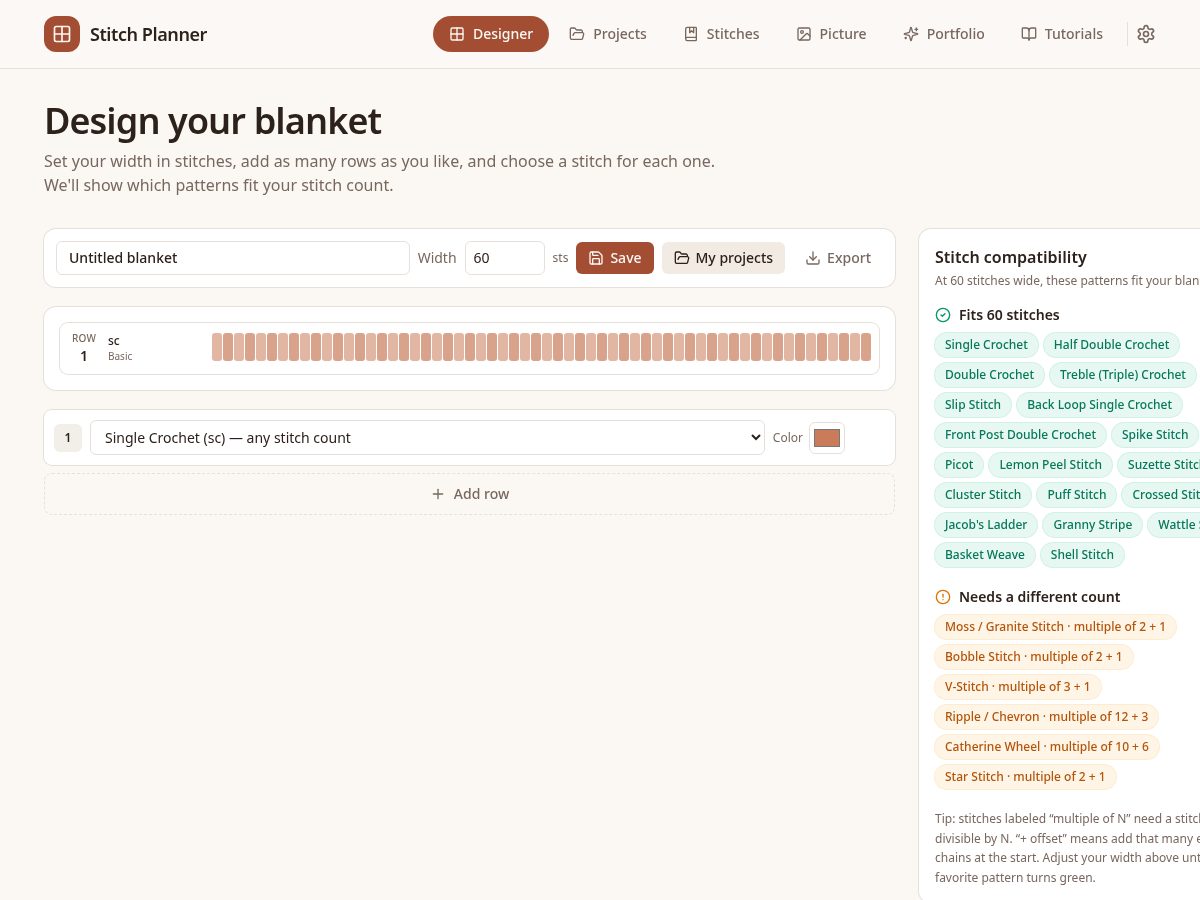This screenshot has height=900, width=1200.
Task: Switch to the Portfolio tab
Action: [x=944, y=34]
